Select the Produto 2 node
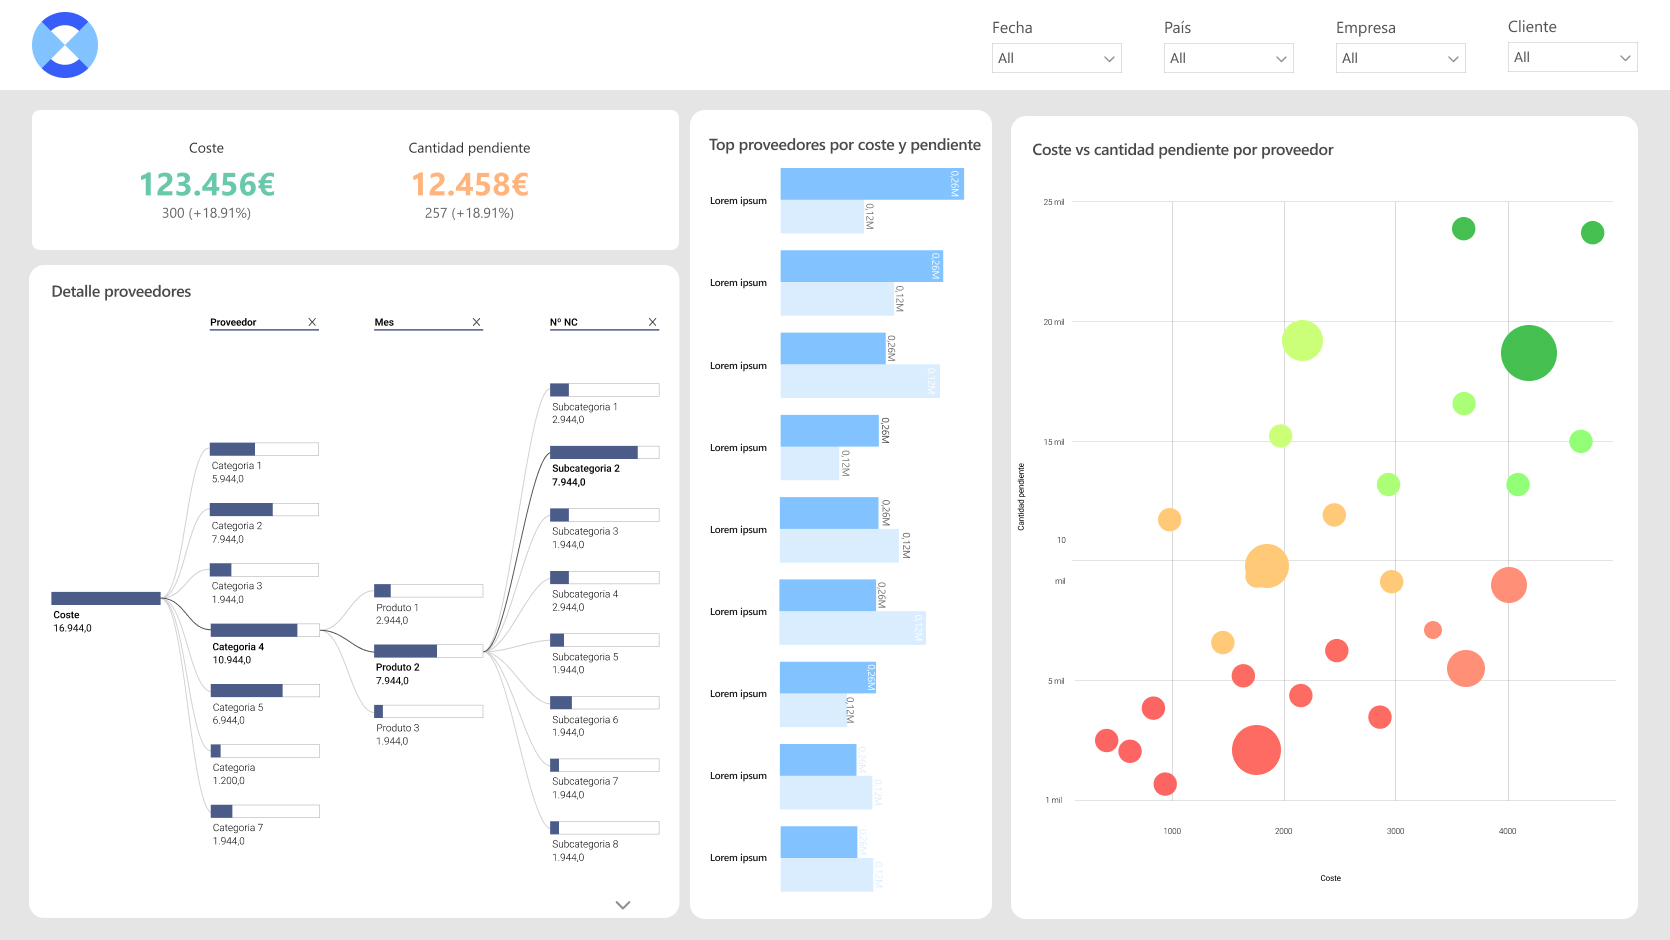1670x940 pixels. [429, 651]
